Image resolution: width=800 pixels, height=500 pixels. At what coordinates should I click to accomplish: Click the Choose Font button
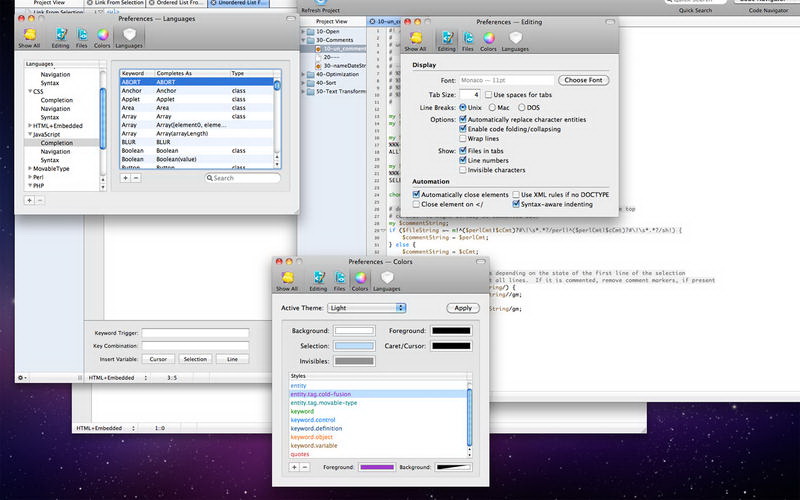(583, 80)
